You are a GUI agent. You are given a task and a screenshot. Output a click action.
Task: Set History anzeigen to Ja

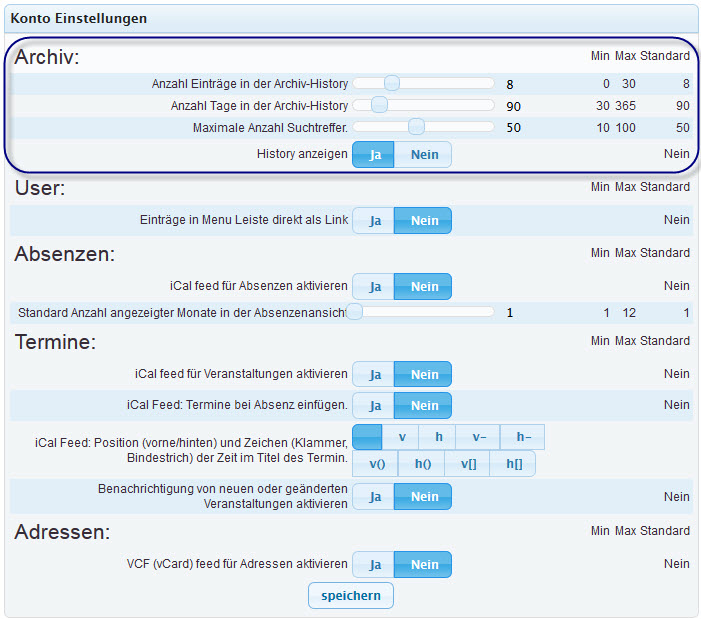pyautogui.click(x=374, y=154)
